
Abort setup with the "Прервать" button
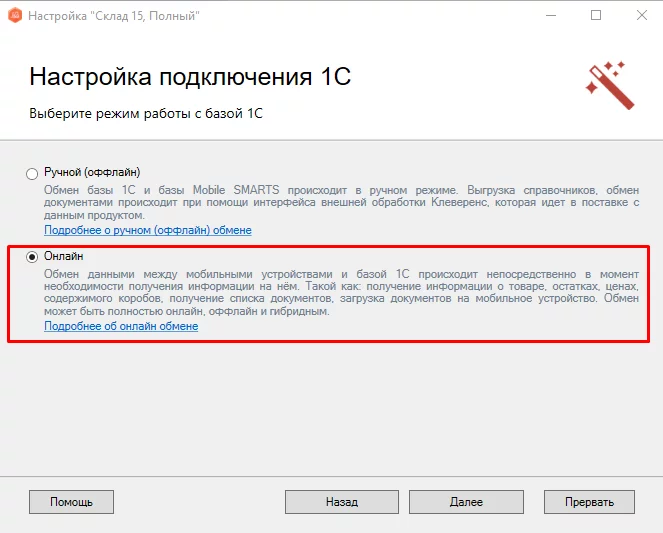[x=589, y=502]
